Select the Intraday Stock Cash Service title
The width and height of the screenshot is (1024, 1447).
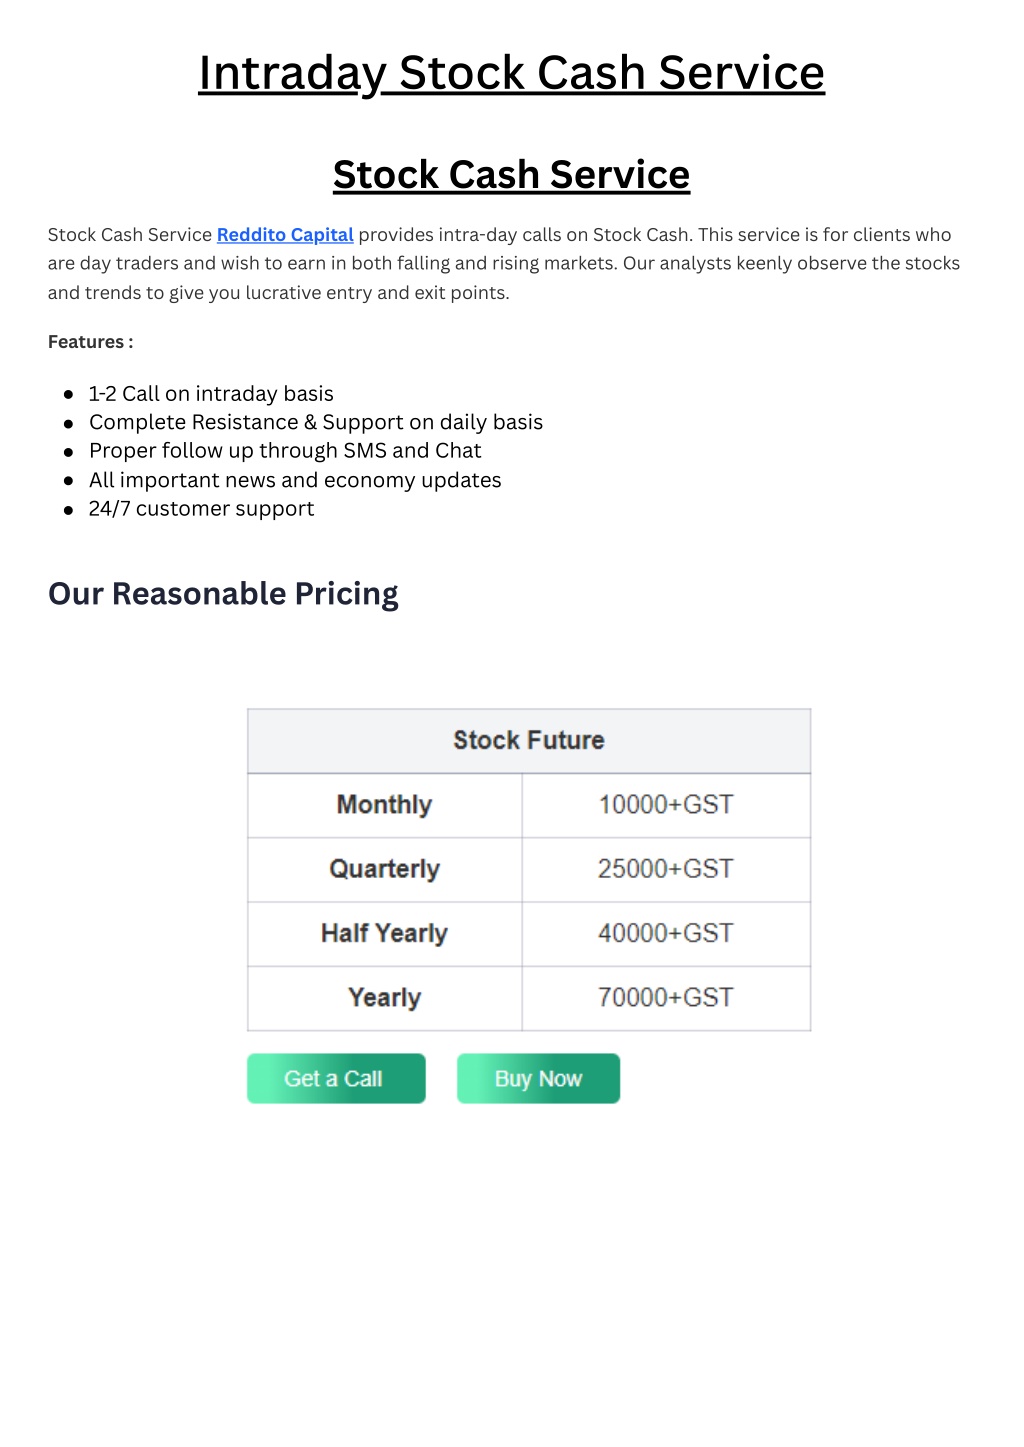pyautogui.click(x=511, y=73)
